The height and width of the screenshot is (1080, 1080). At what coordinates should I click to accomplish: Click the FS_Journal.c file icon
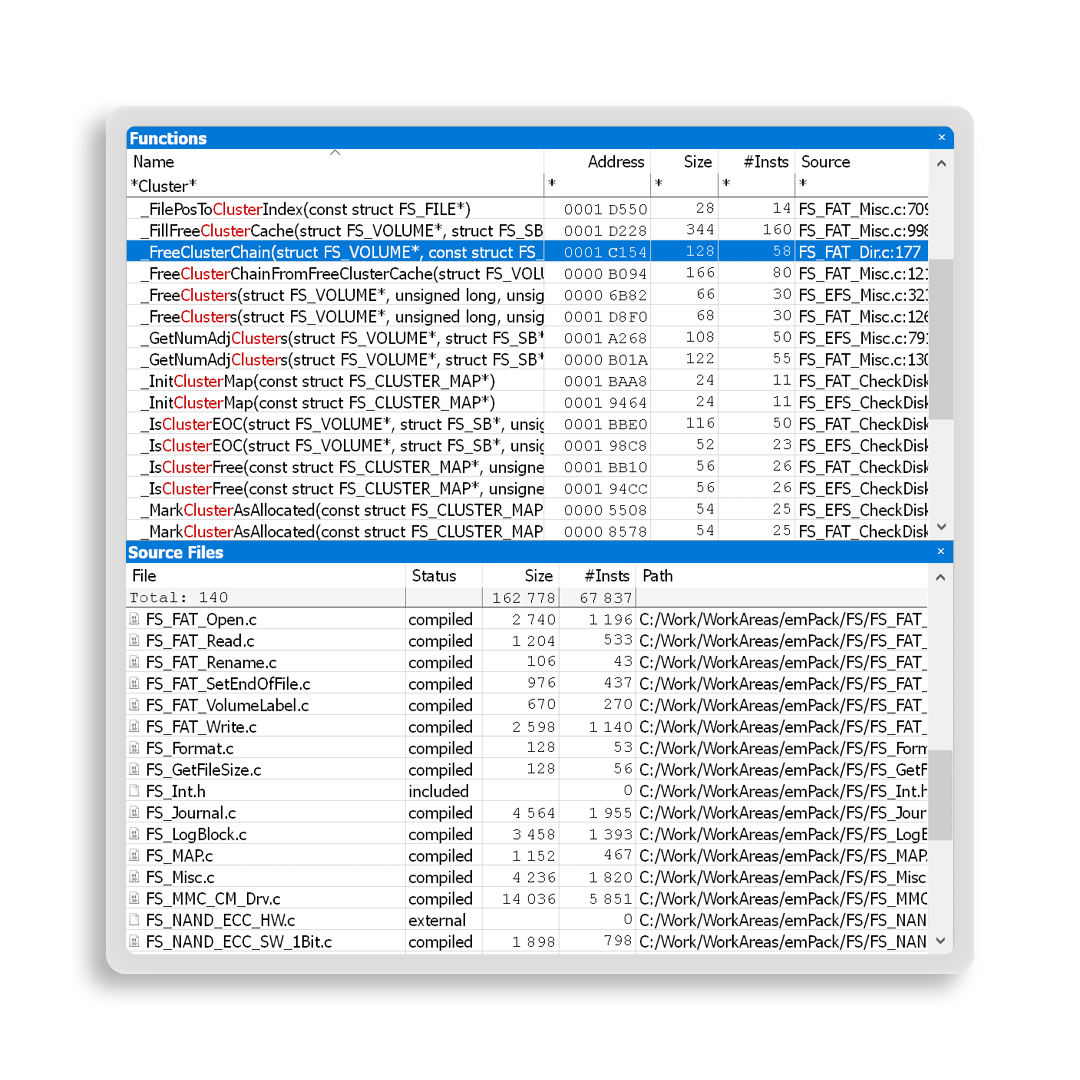tap(134, 813)
